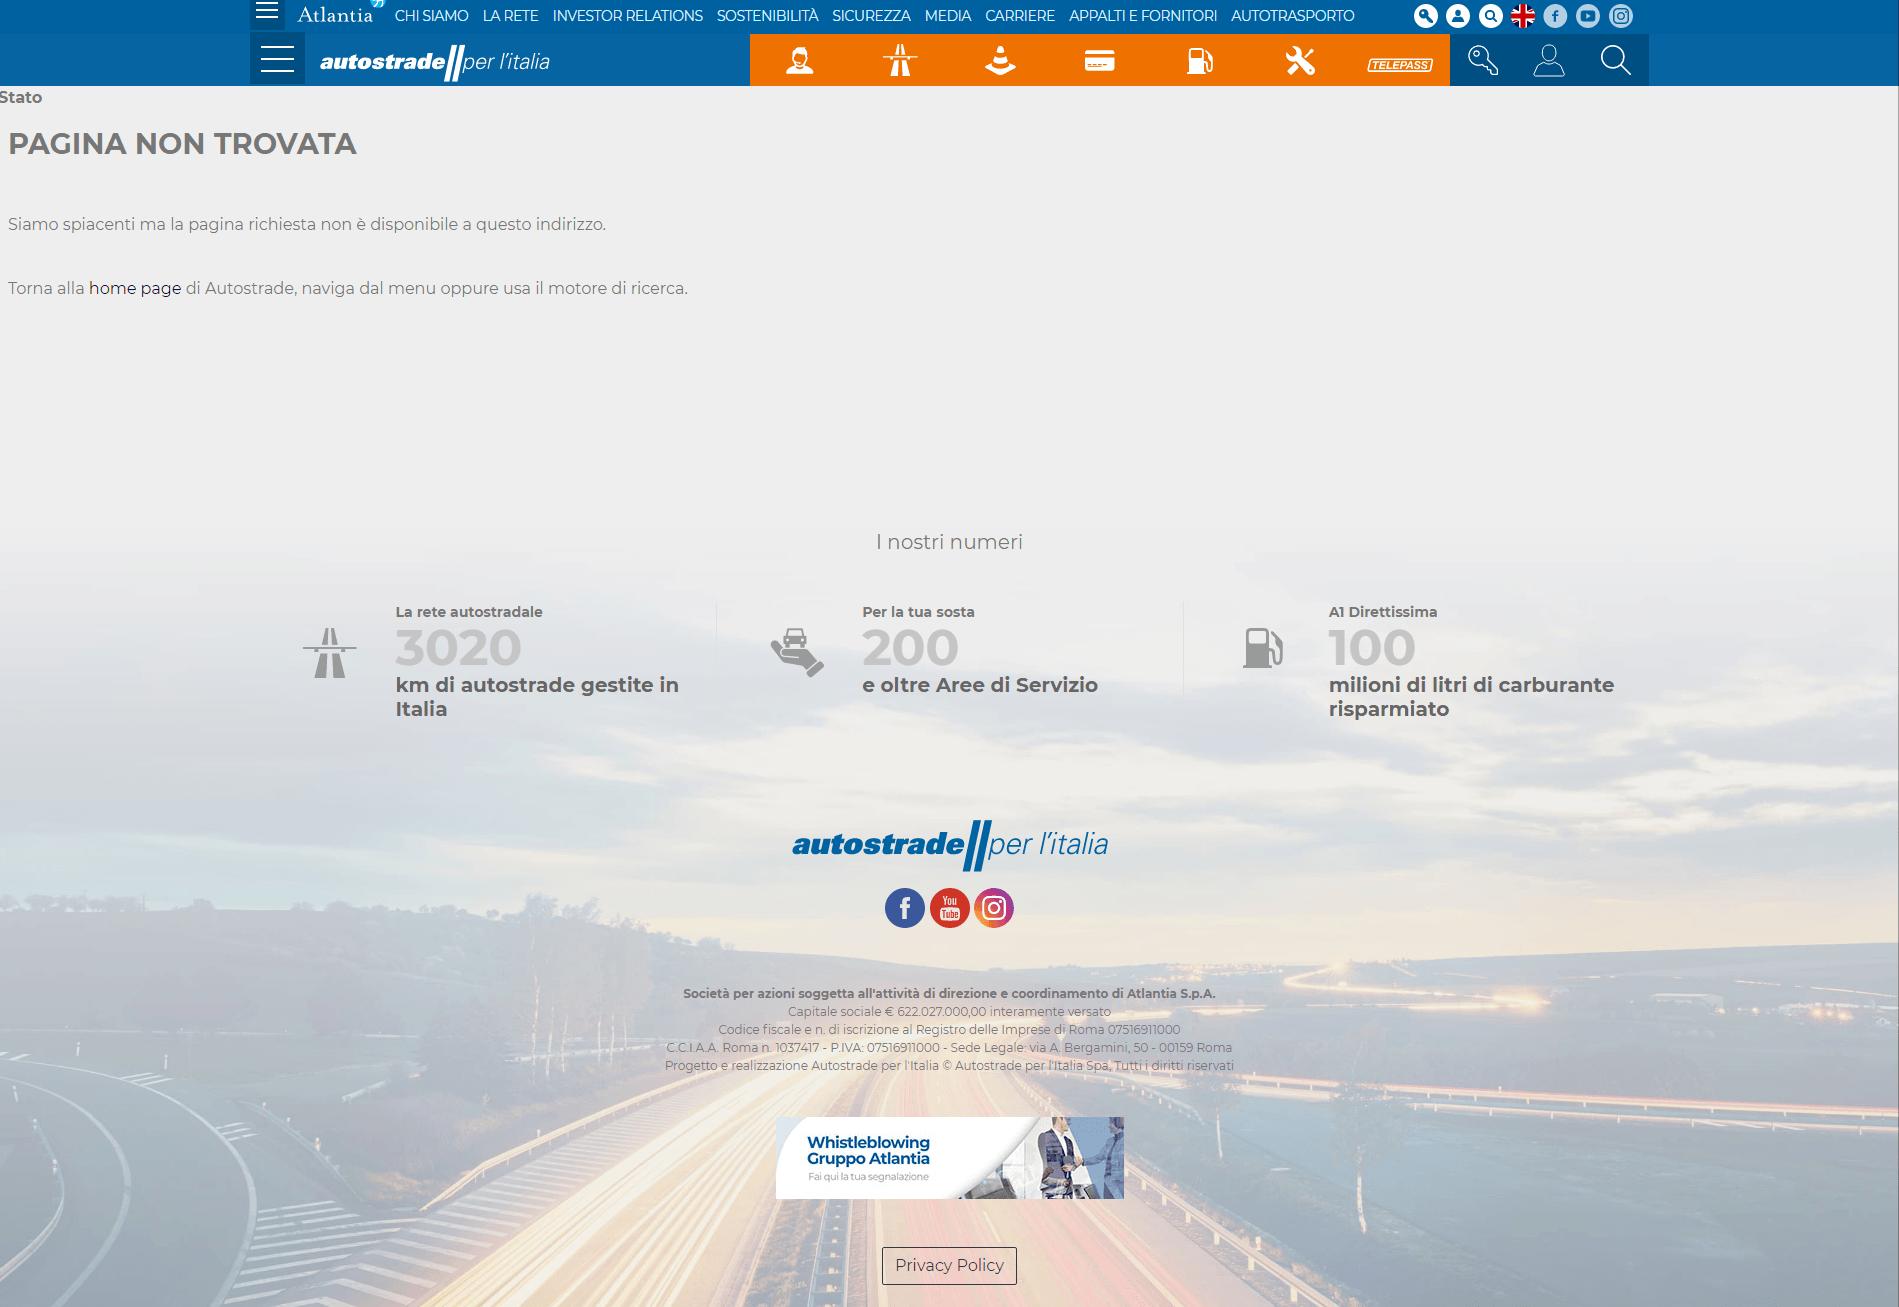Open the main hamburger menu beside the Autostrade logo
1899x1307 pixels.
tap(277, 60)
